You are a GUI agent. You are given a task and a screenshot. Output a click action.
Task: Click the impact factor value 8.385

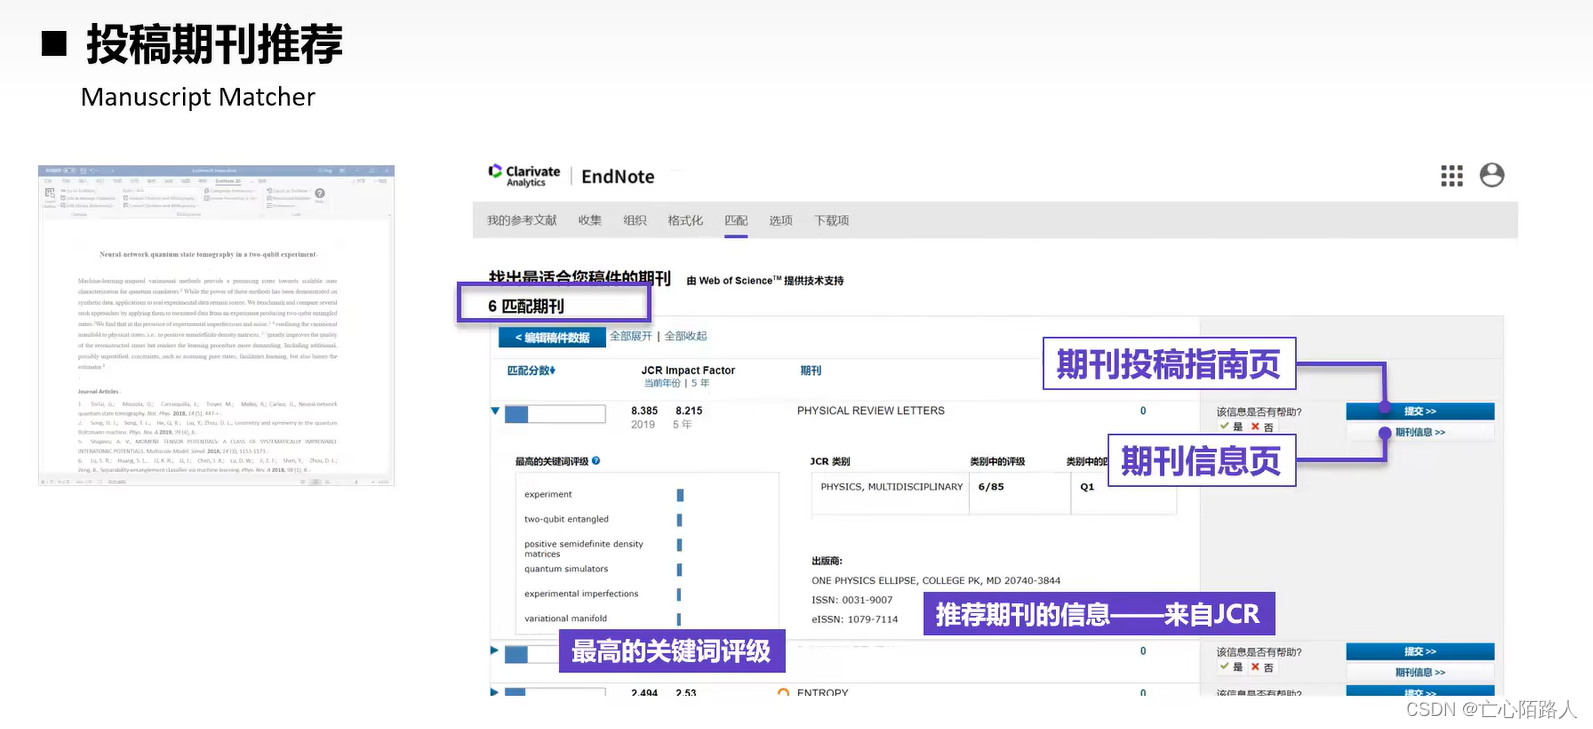644,411
